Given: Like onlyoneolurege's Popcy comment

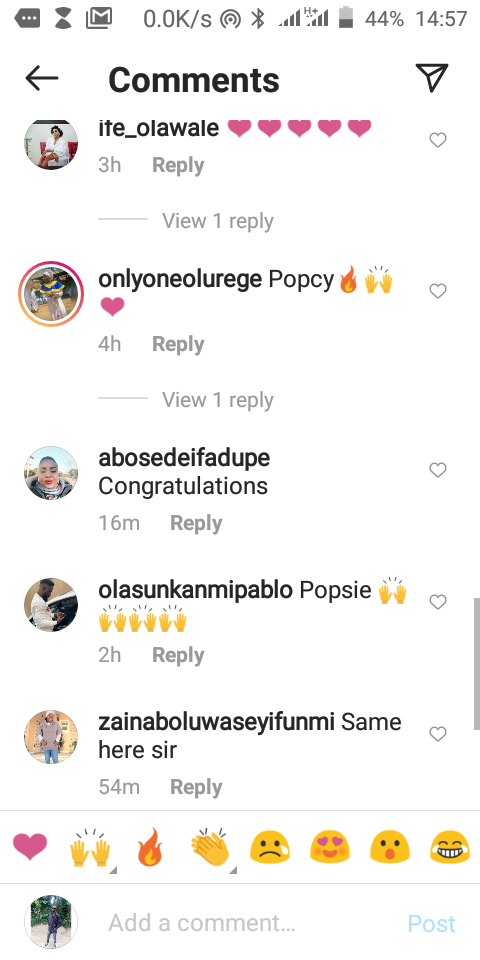Looking at the screenshot, I should (x=438, y=291).
